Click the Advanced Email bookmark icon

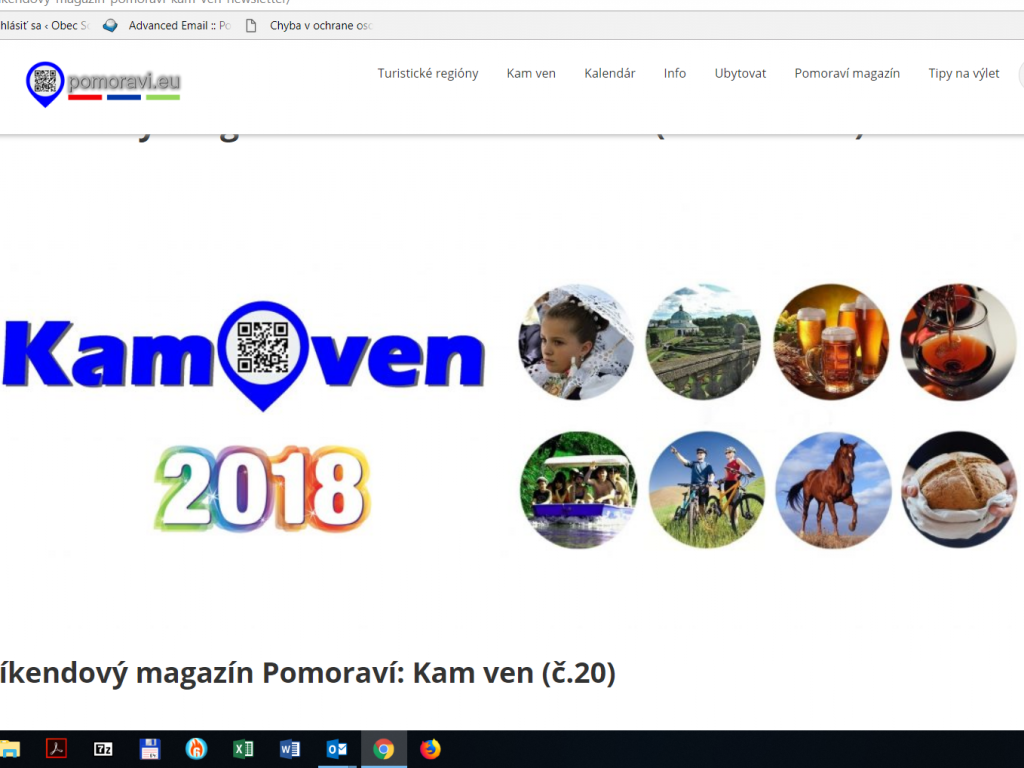point(110,25)
